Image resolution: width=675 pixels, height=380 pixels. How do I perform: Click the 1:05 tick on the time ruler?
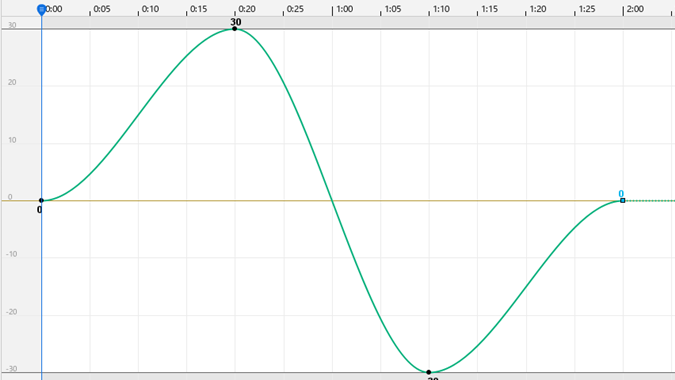[393, 9]
